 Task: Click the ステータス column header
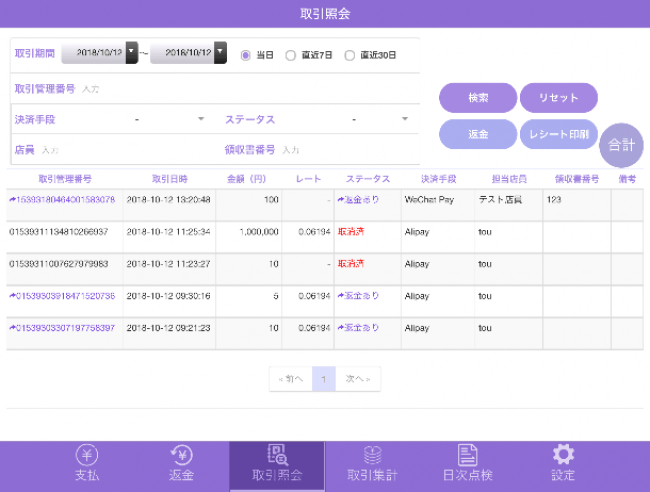pos(368,179)
